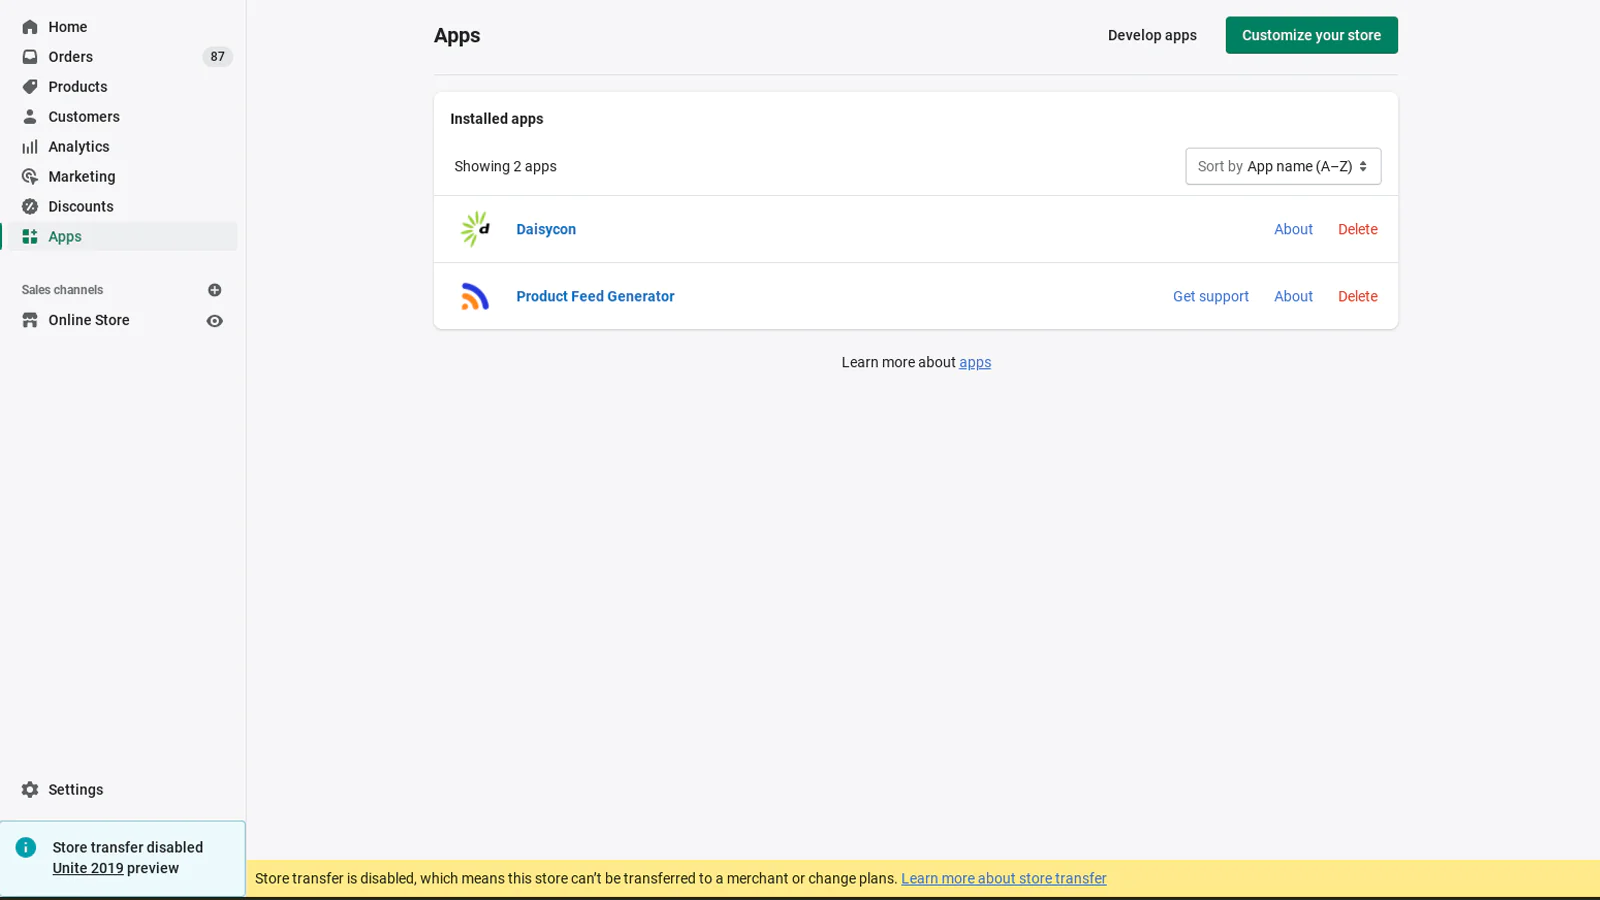This screenshot has width=1600, height=900.
Task: Click the Showing 2 apps text
Action: click(x=505, y=166)
